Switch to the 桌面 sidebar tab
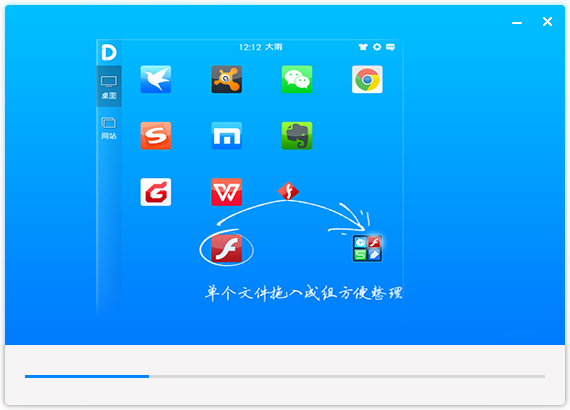This screenshot has width=570, height=410. (109, 87)
